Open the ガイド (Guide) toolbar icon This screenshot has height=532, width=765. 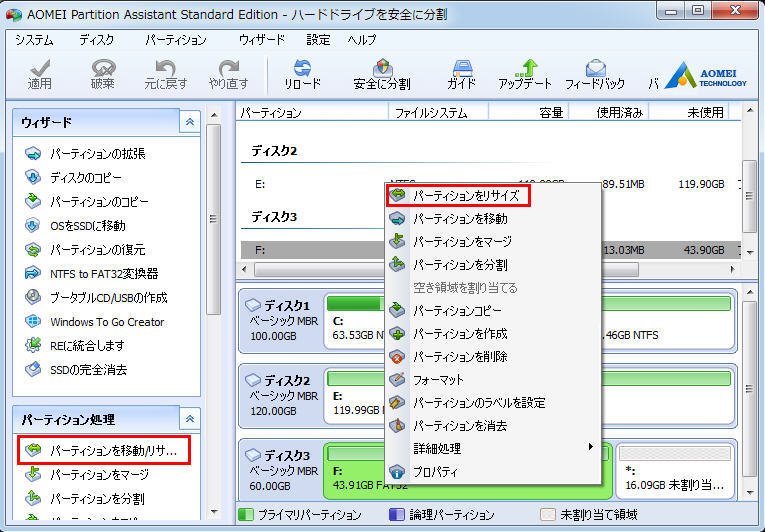(x=462, y=75)
